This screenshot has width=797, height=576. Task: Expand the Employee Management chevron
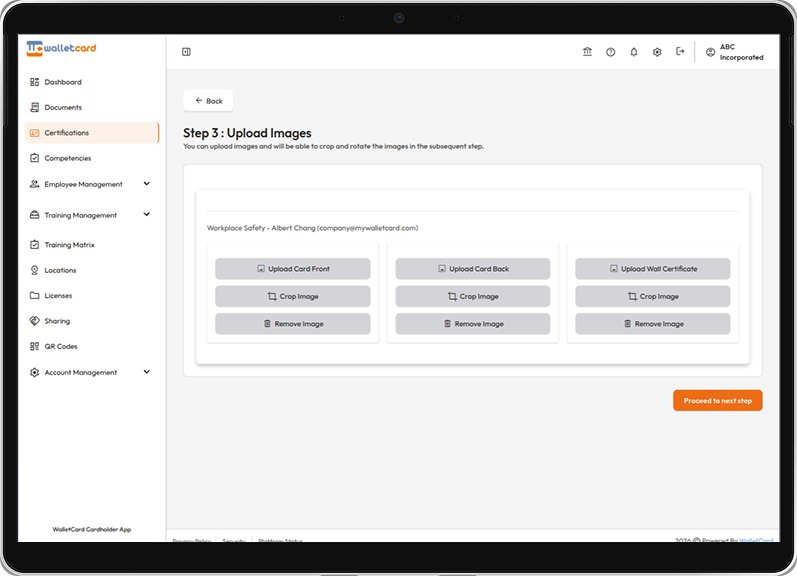click(147, 184)
